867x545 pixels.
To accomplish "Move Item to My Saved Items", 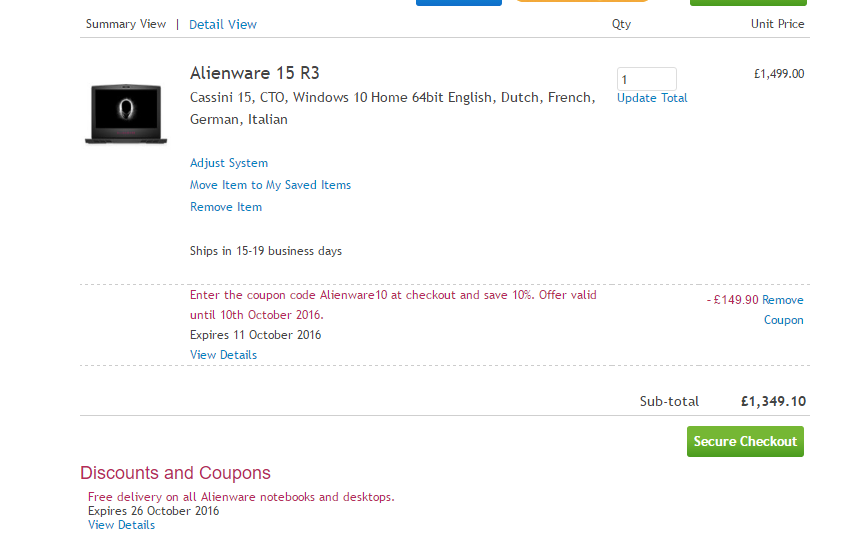I will (x=270, y=185).
